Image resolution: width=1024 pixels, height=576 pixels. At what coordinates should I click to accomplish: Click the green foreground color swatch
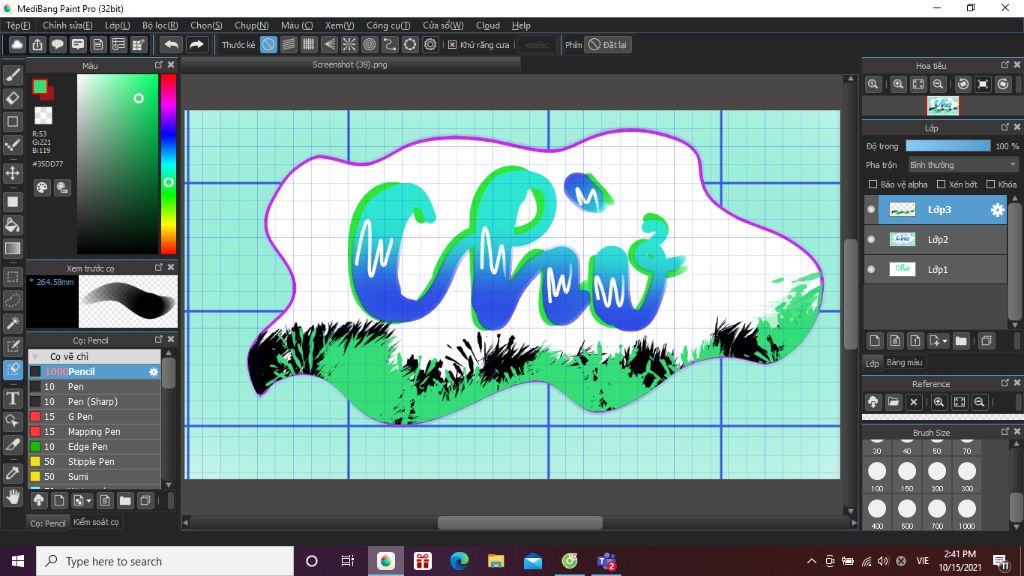(40, 86)
